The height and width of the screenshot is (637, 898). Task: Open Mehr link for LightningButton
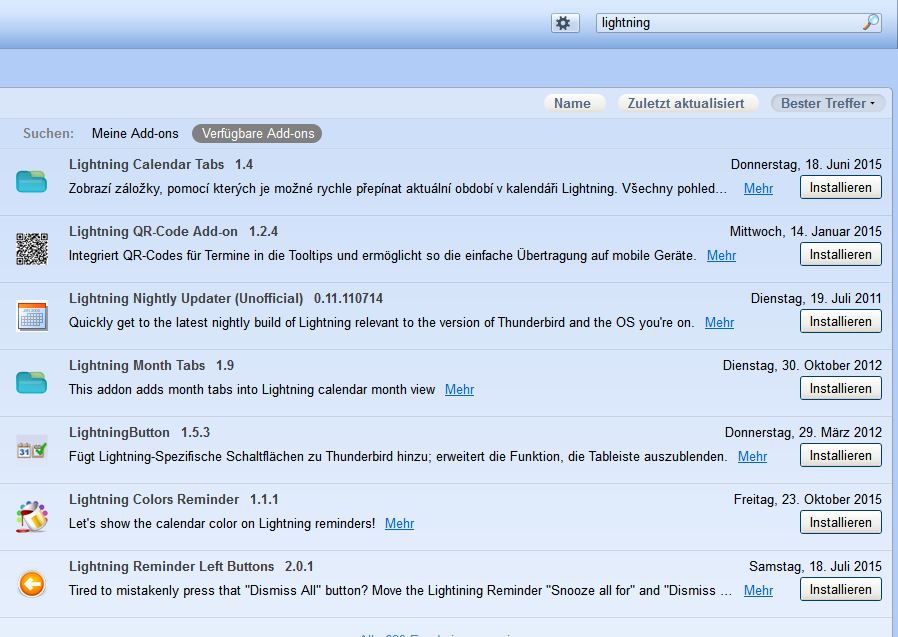coord(752,457)
